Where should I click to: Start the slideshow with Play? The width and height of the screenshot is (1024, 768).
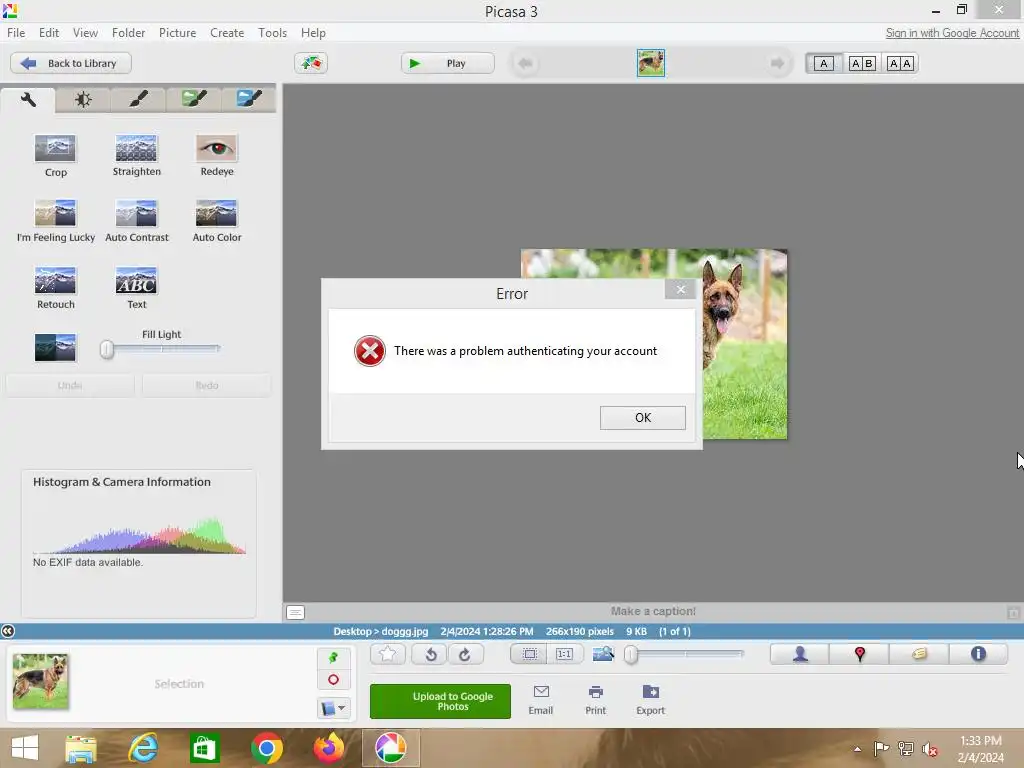pyautogui.click(x=447, y=63)
